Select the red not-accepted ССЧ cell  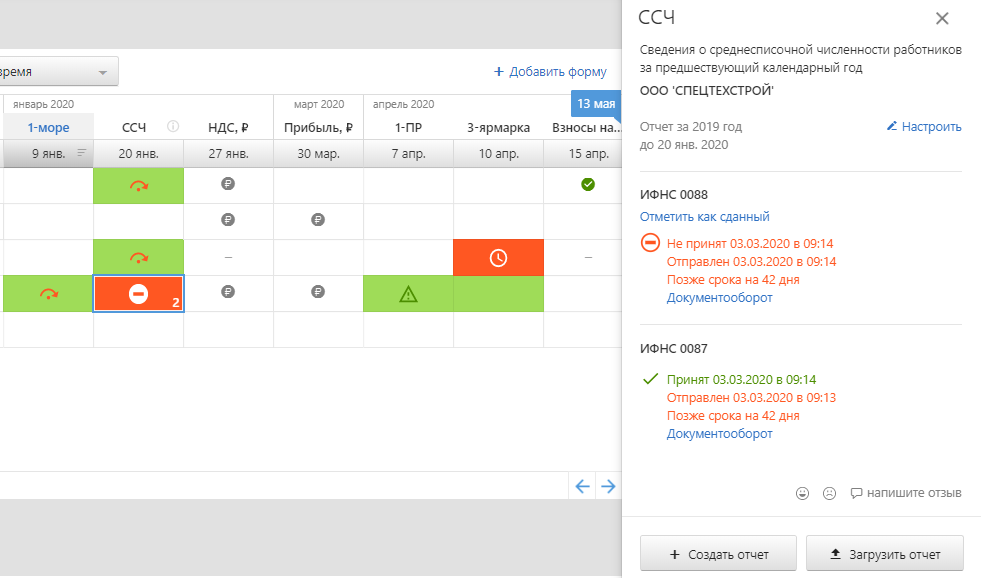138,294
